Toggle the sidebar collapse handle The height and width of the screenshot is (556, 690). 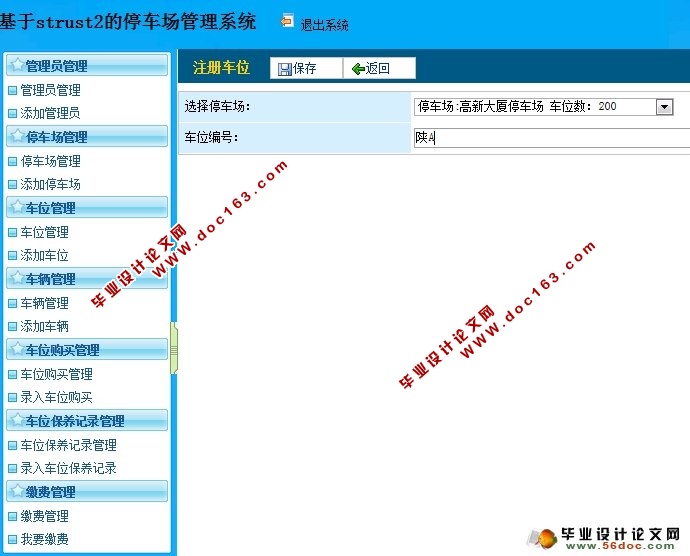click(x=174, y=348)
